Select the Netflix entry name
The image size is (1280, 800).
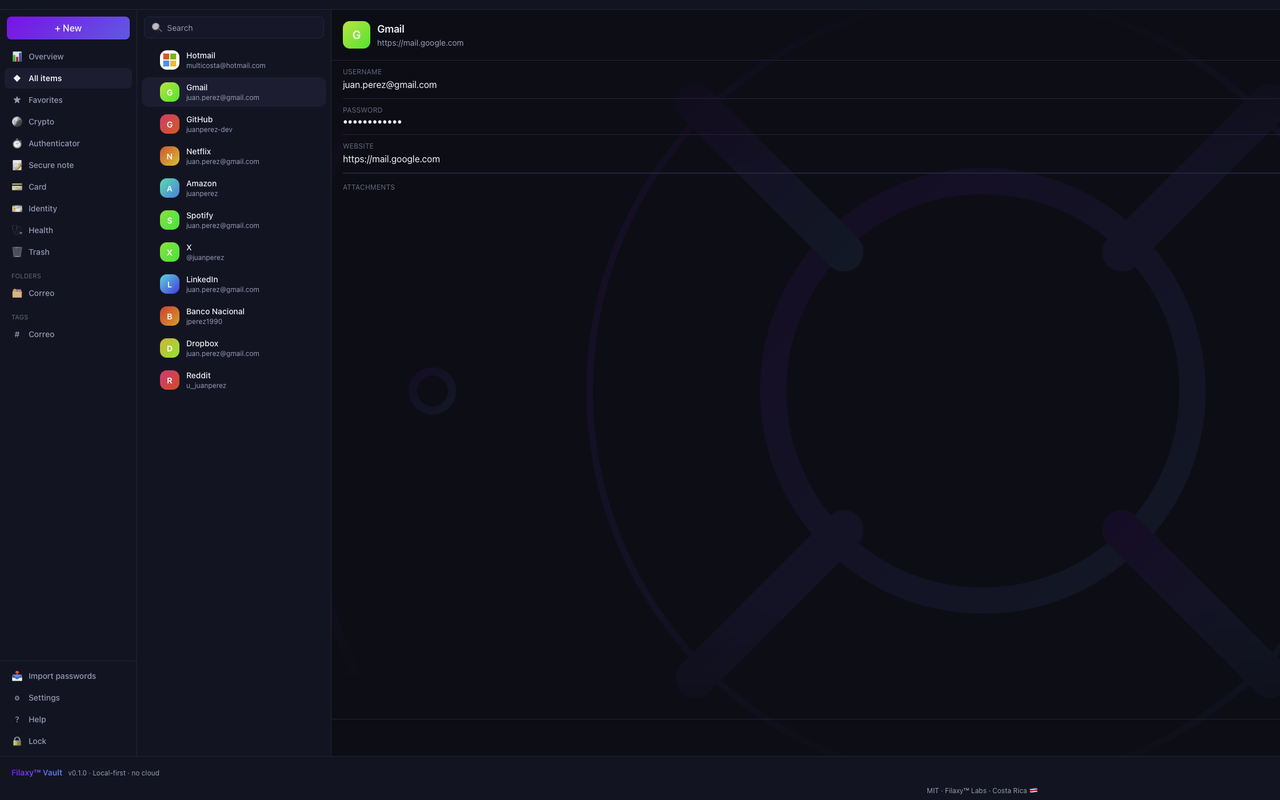198,152
